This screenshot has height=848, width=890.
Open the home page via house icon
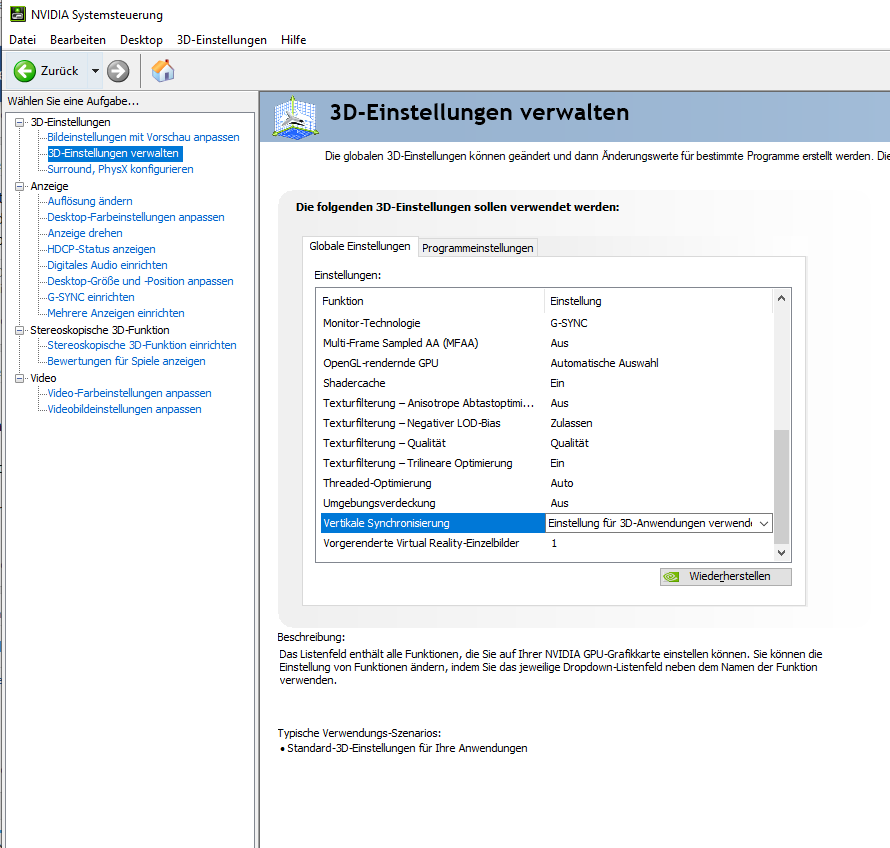(162, 71)
